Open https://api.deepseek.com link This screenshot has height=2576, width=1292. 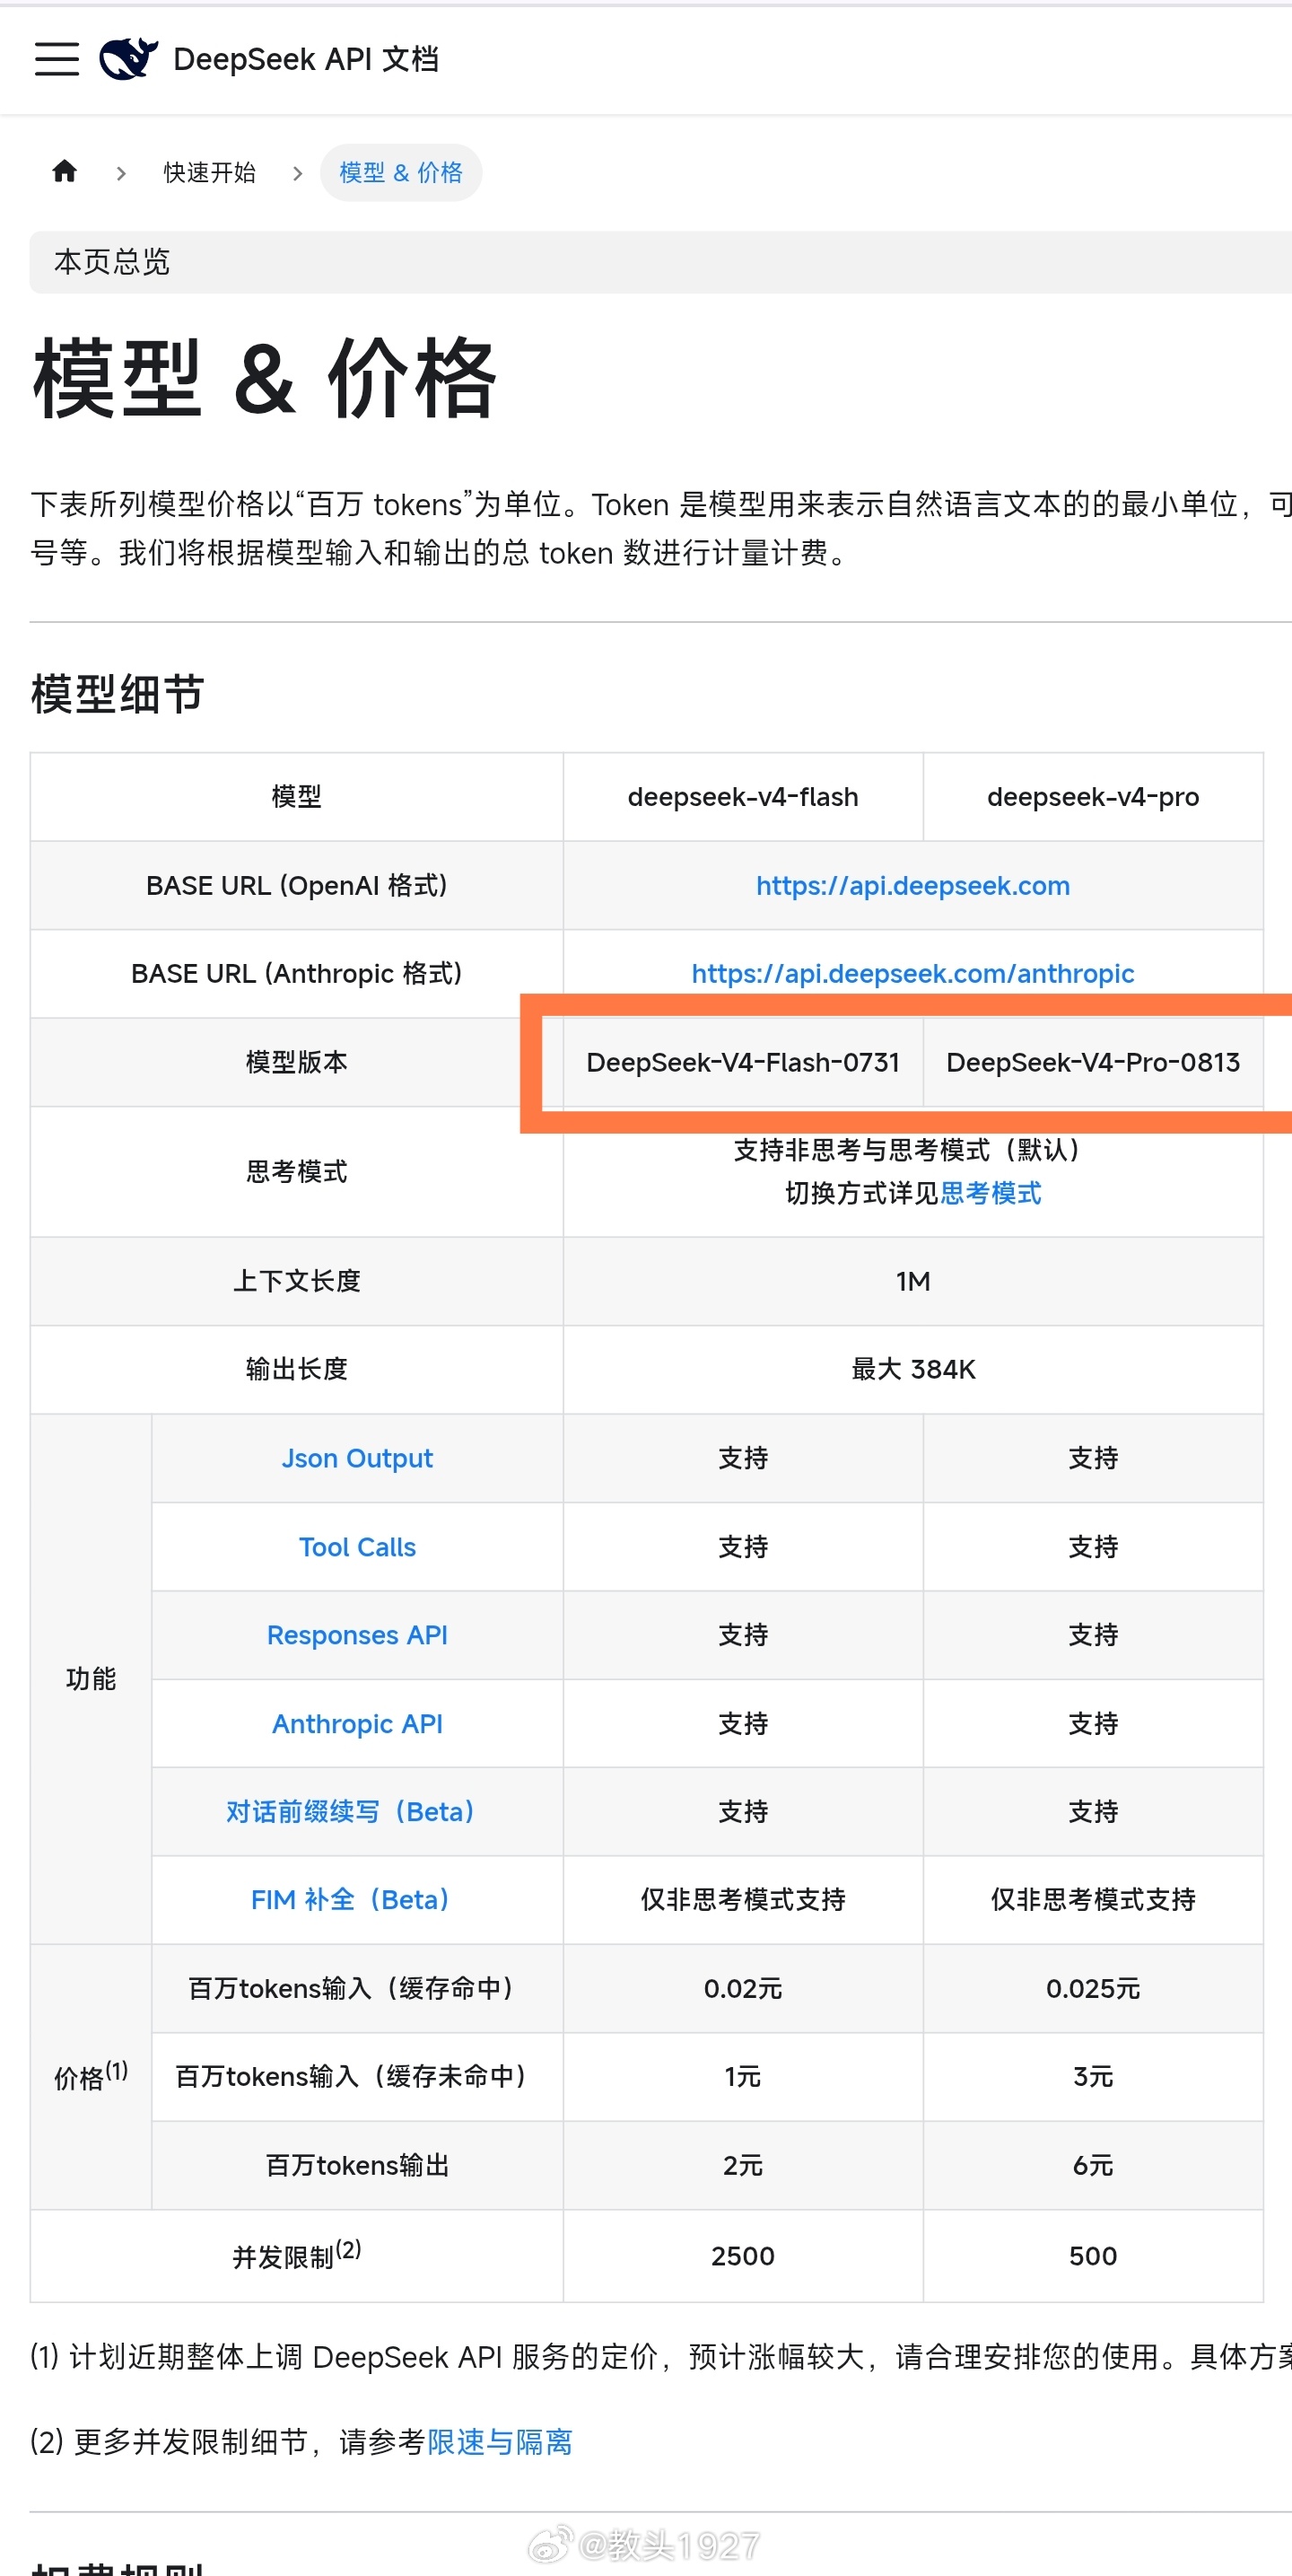[x=912, y=885]
